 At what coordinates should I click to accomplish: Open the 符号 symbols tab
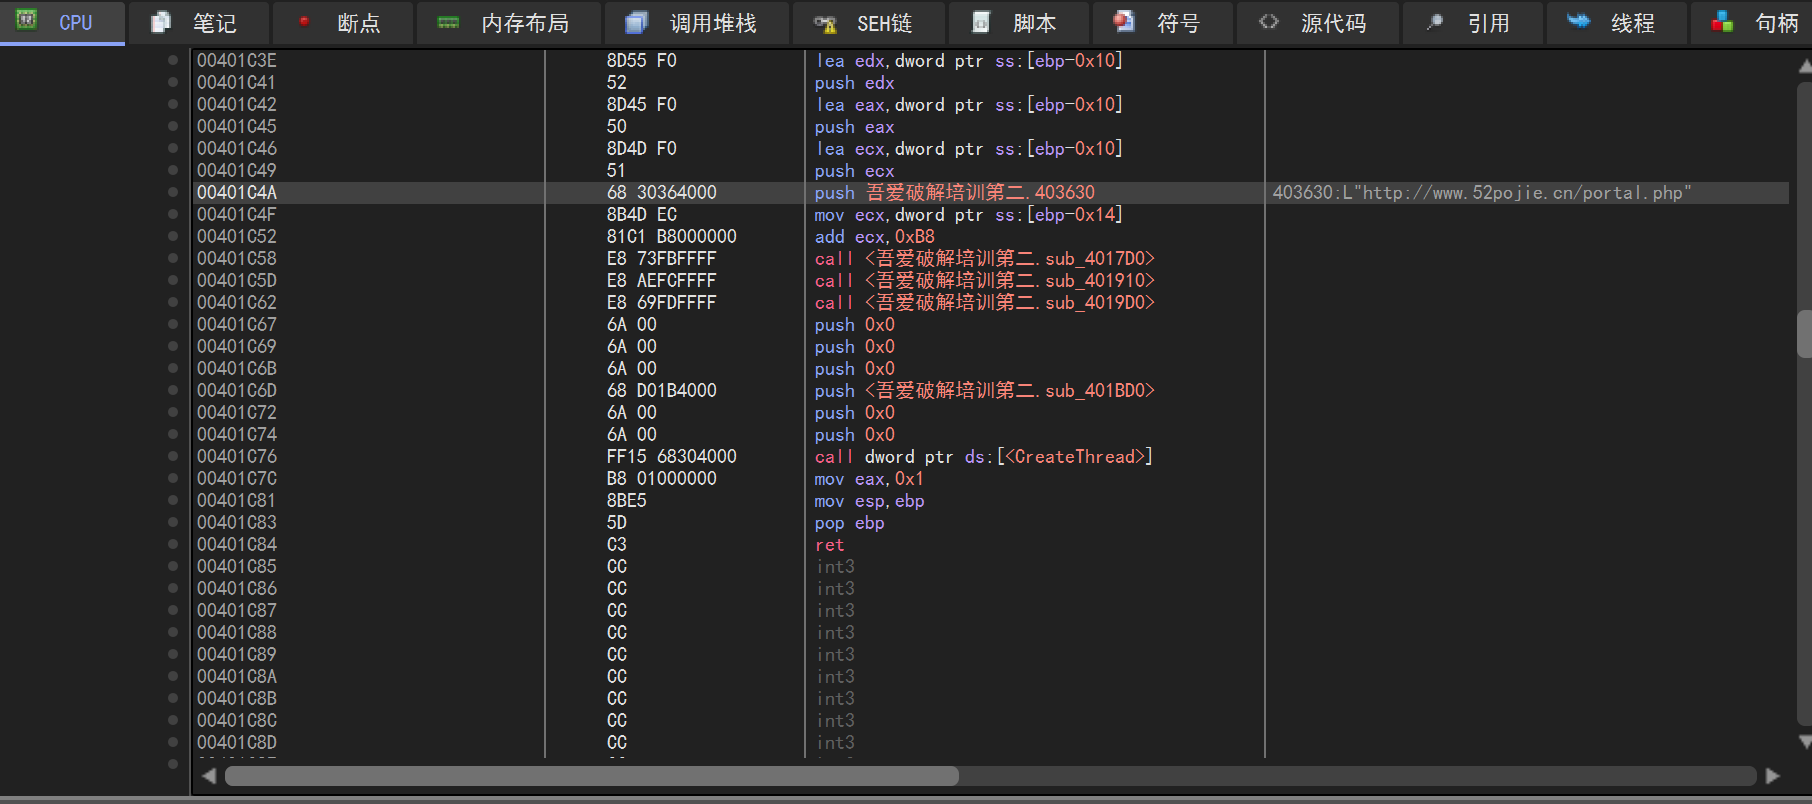click(1162, 23)
